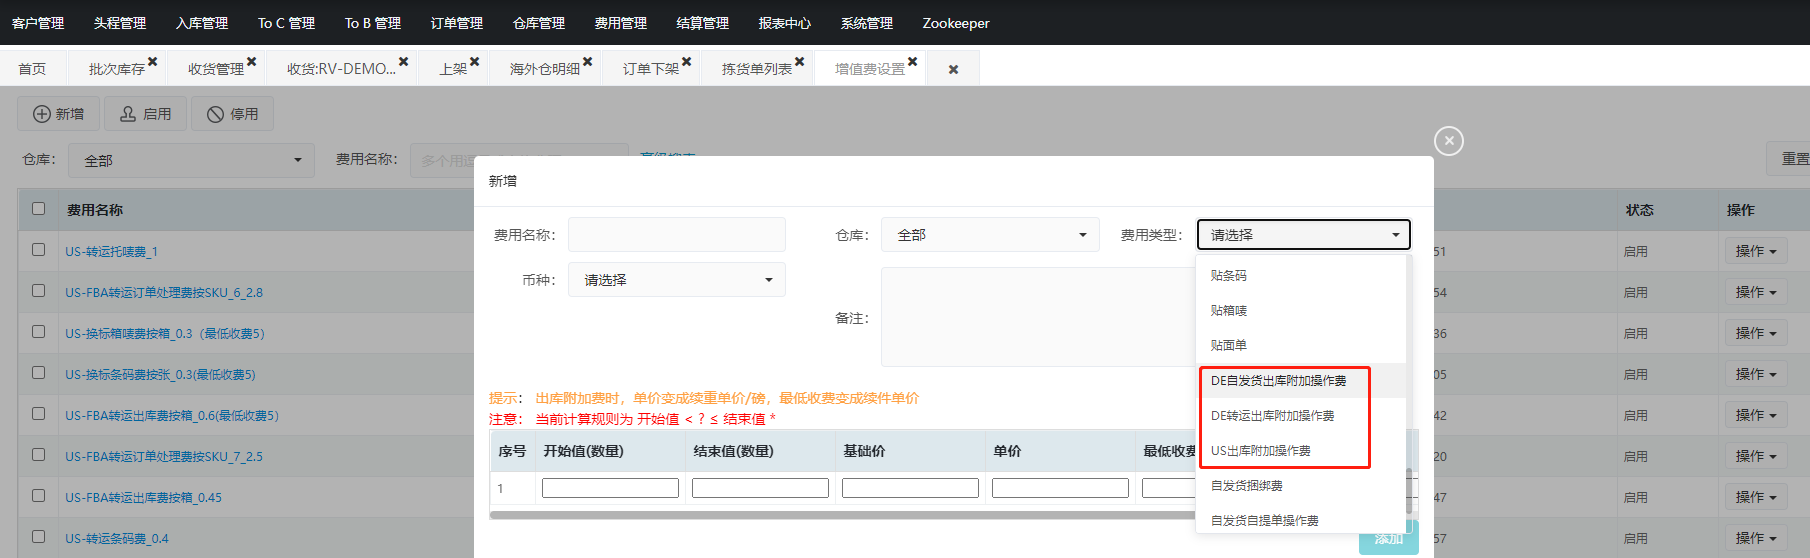Expand 操作 dropdown for US-换标条码费按张_0.3 row
This screenshot has width=1810, height=558.
(1755, 374)
